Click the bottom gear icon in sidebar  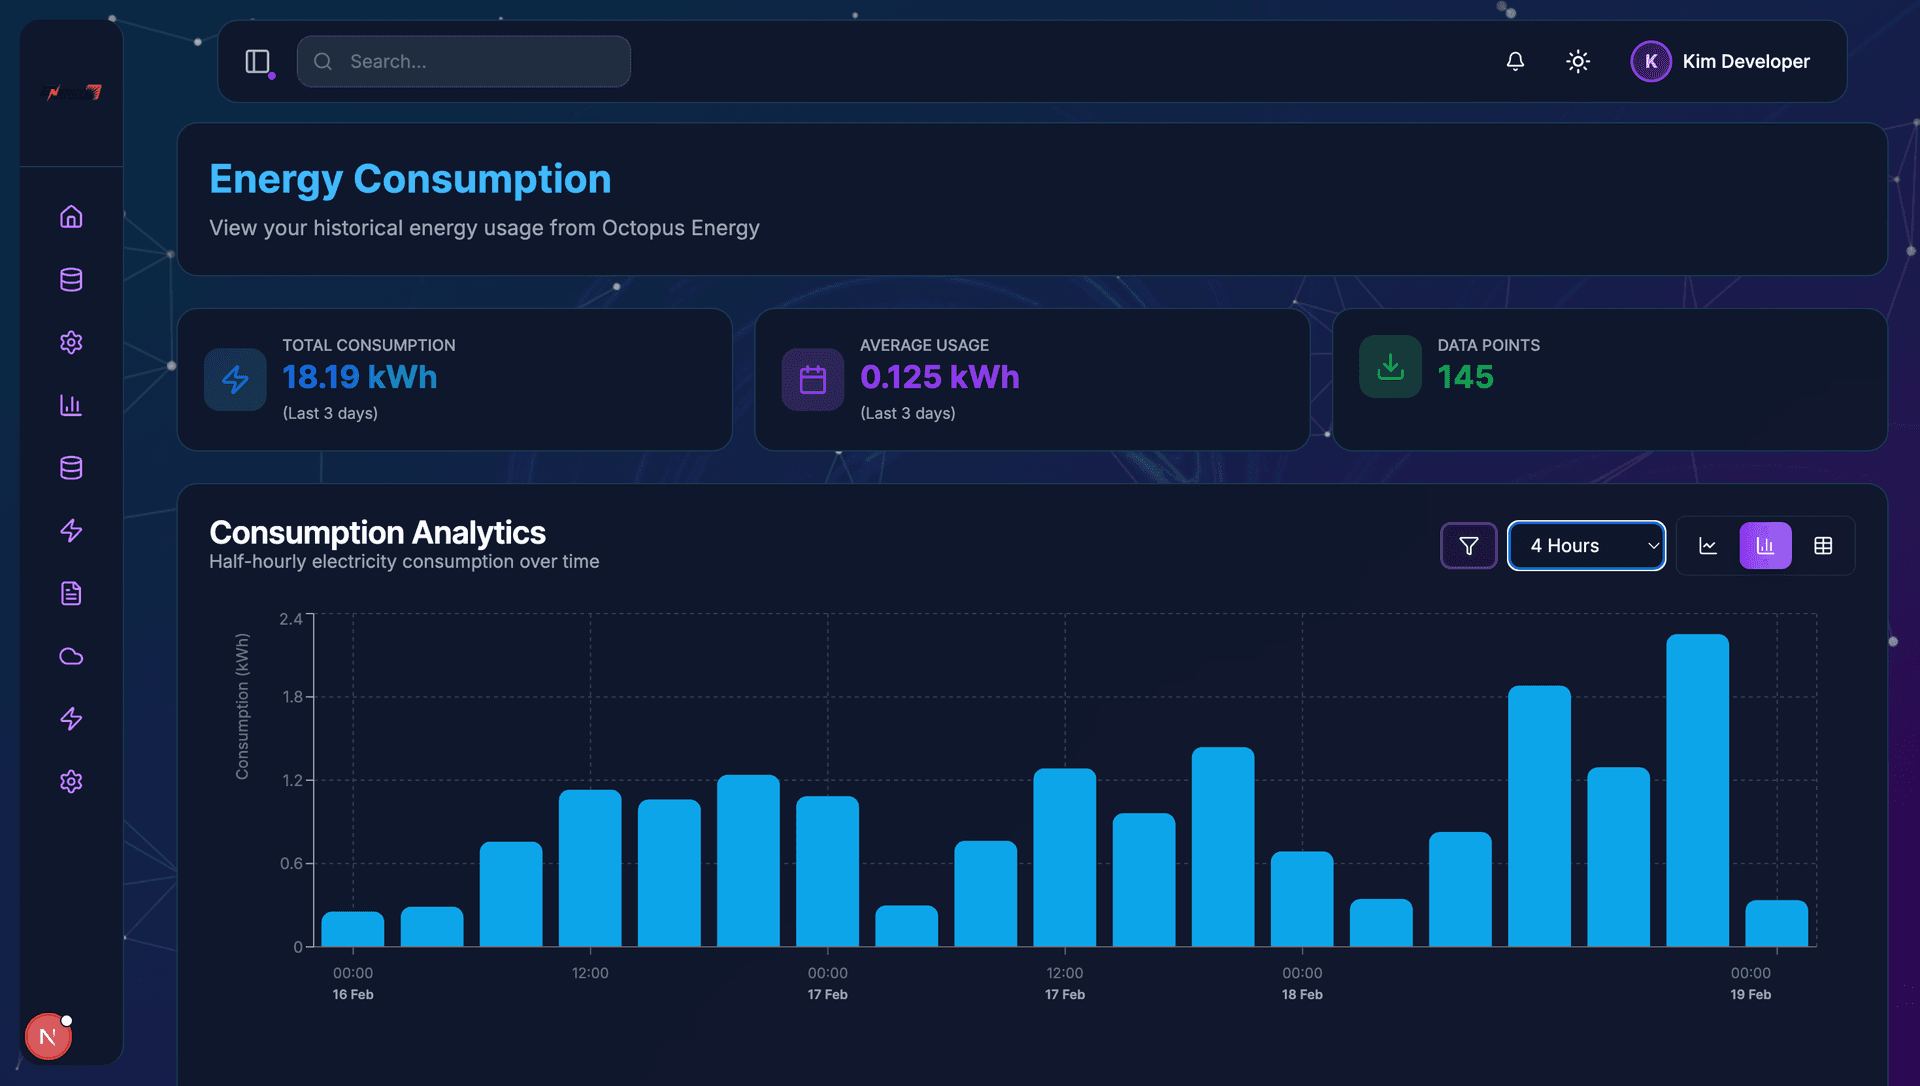coord(71,781)
